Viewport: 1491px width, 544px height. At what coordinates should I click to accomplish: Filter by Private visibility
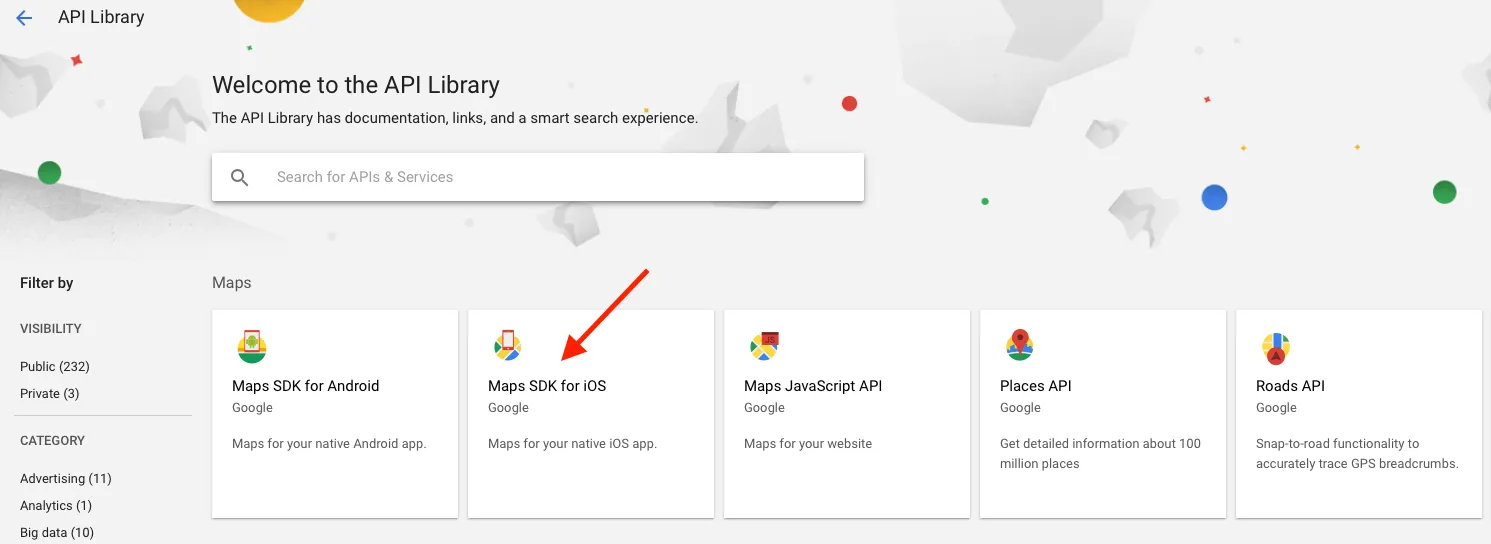[50, 394]
